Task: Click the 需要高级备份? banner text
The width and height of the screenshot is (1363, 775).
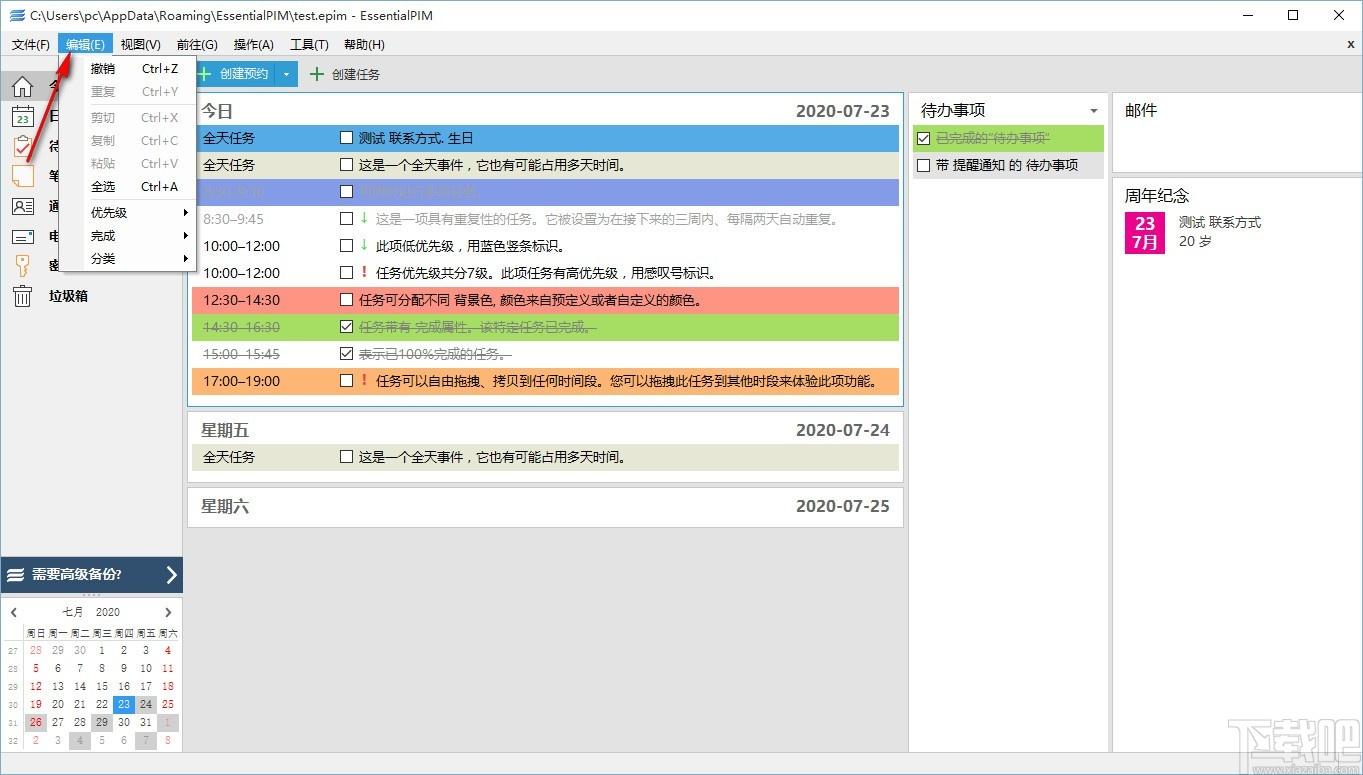Action: click(x=77, y=574)
